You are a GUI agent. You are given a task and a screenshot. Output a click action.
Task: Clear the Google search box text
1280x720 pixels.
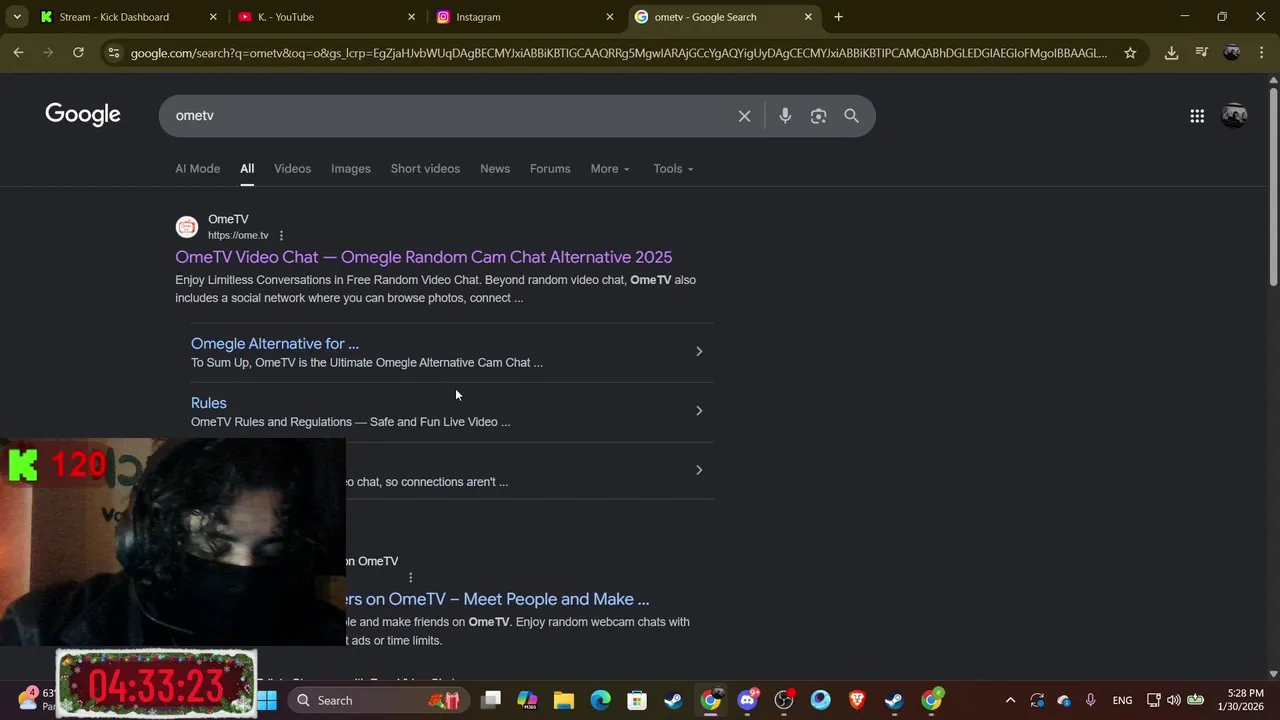(744, 116)
